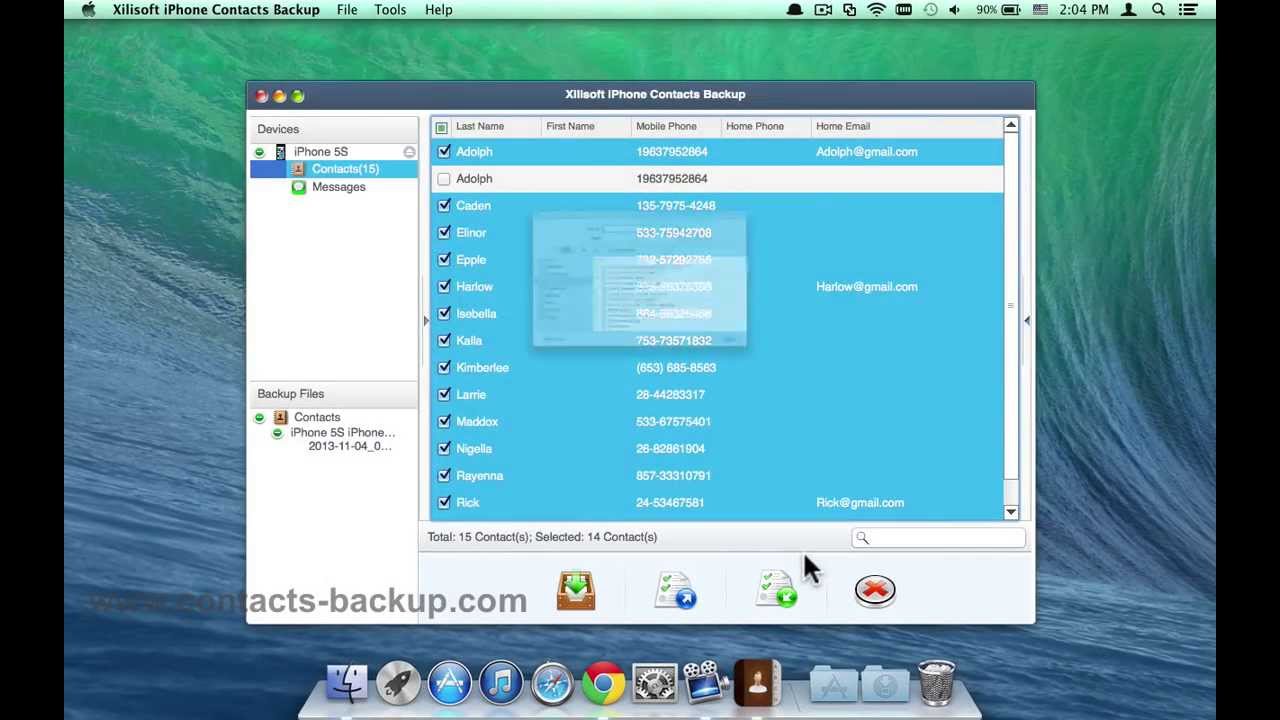
Task: Collapse the iPhone 5S device tree node
Action: pos(259,152)
